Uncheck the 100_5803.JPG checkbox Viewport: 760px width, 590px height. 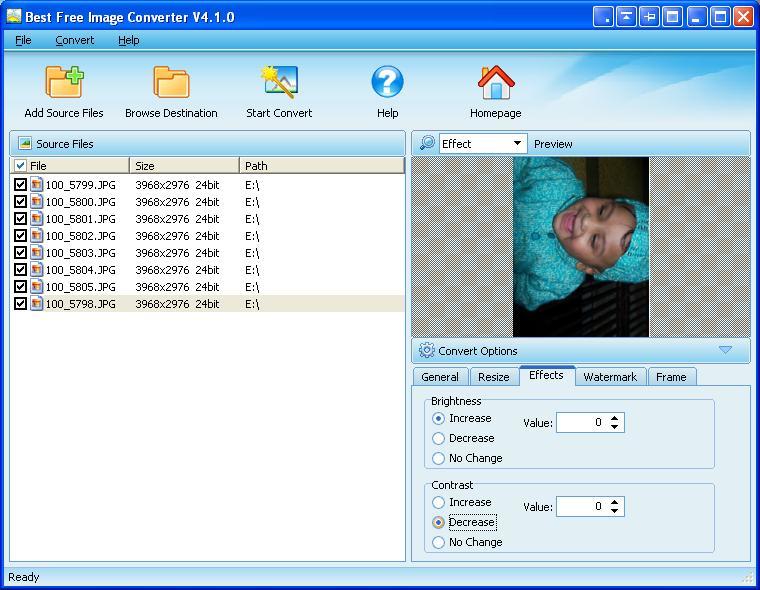[20, 252]
